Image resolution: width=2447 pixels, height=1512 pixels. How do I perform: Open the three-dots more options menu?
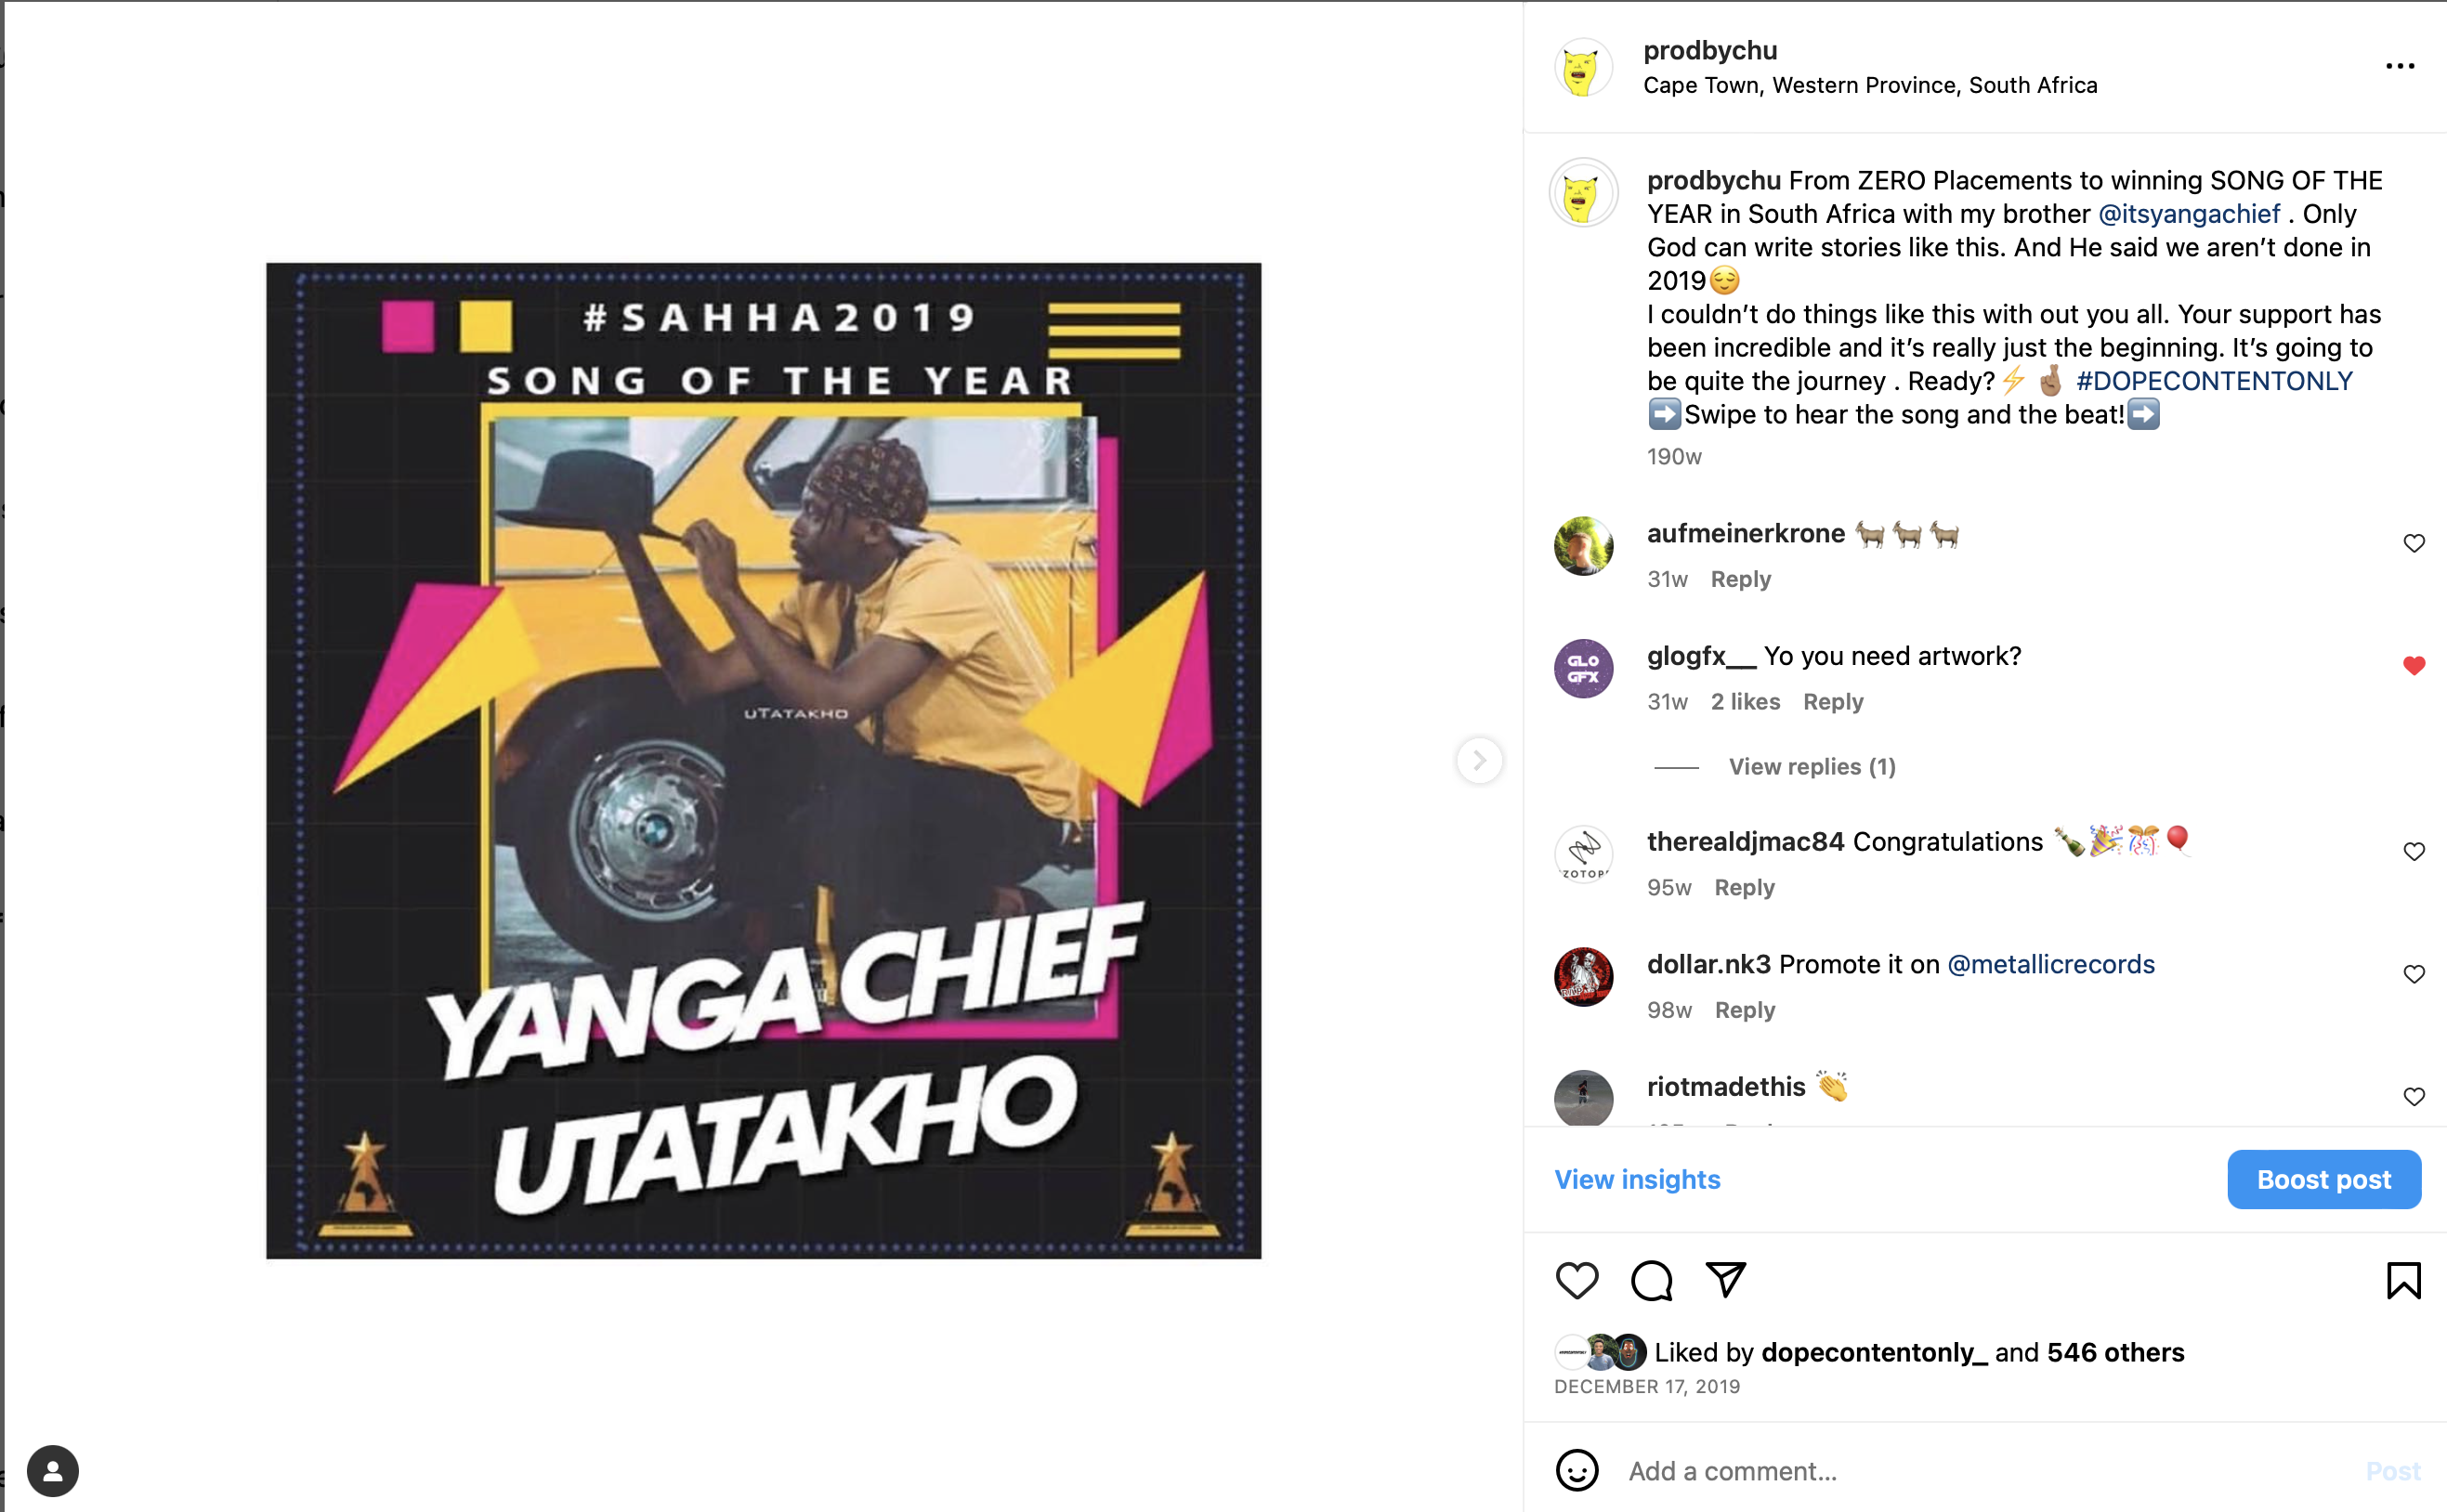coord(2399,66)
